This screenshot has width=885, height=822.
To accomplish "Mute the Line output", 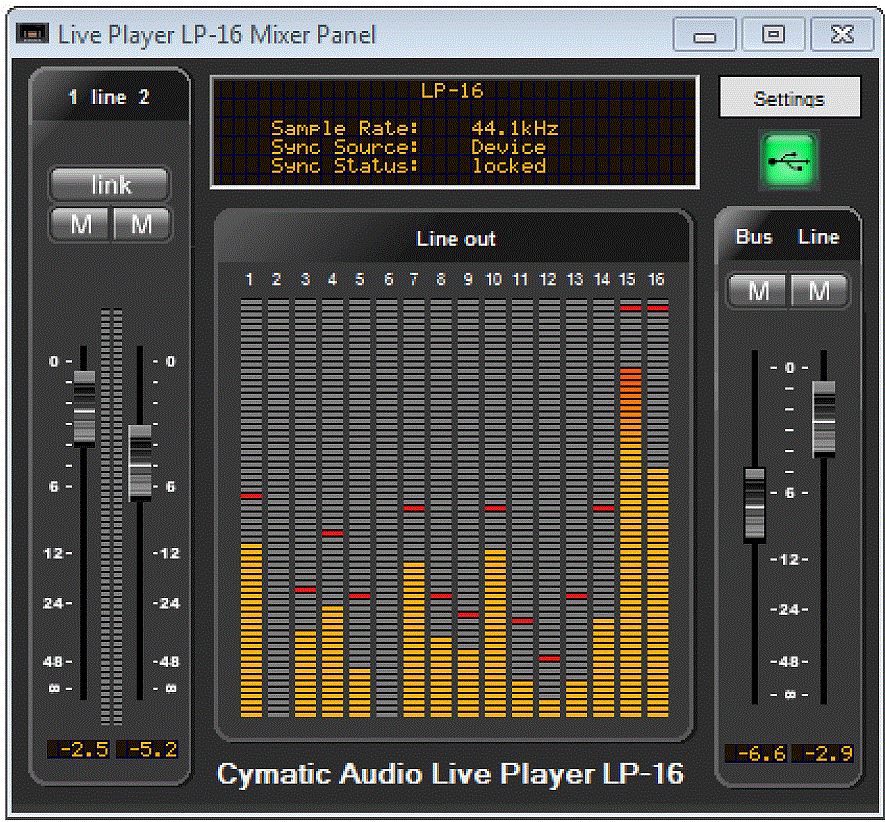I will point(818,290).
